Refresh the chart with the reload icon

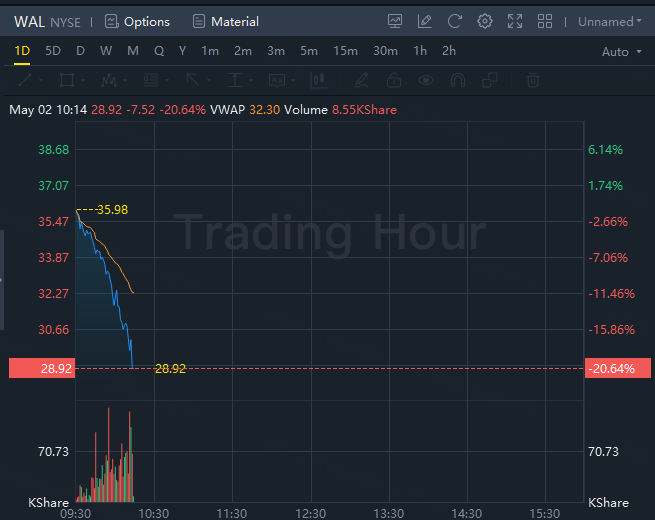pos(454,21)
